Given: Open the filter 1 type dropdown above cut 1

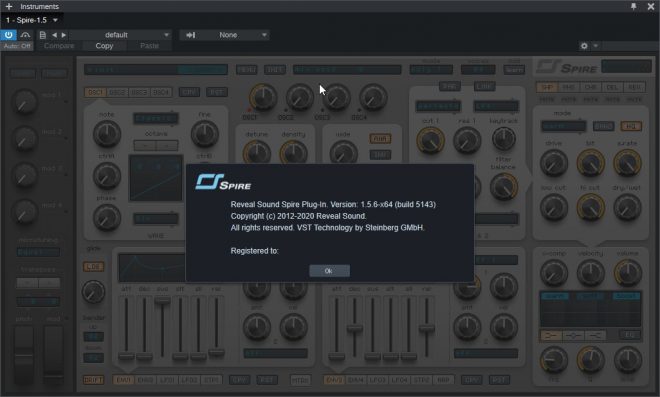Looking at the screenshot, I should tap(438, 106).
